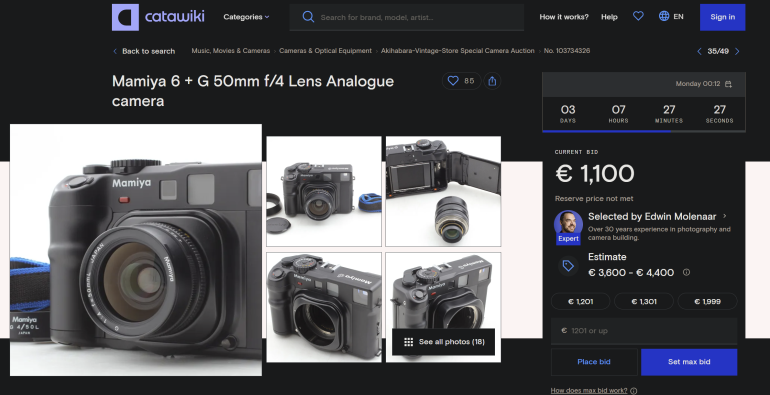Click the Reserve price not met notice
770x395 pixels.
click(x=594, y=198)
